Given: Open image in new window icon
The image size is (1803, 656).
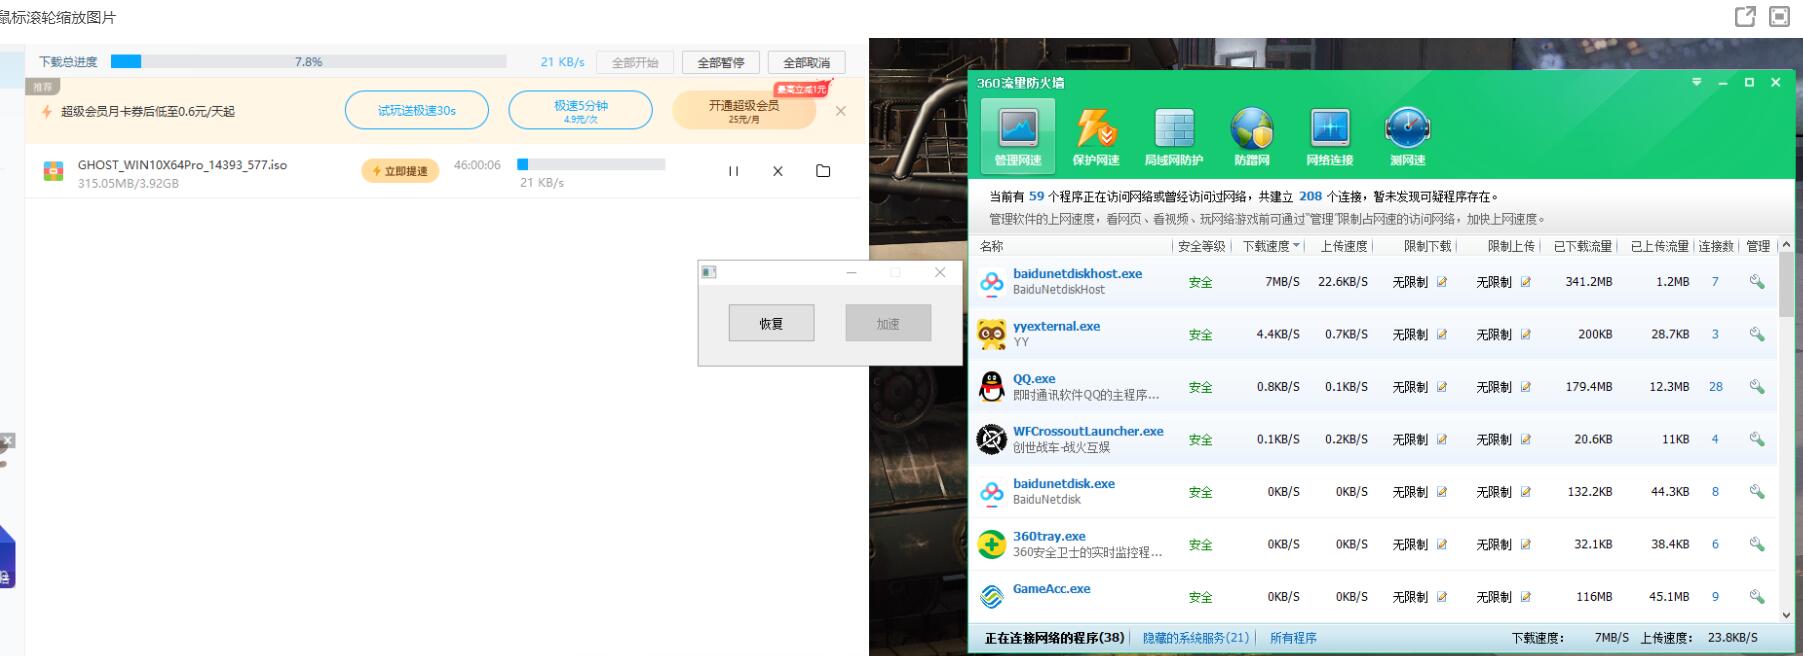Looking at the screenshot, I should 1745,17.
